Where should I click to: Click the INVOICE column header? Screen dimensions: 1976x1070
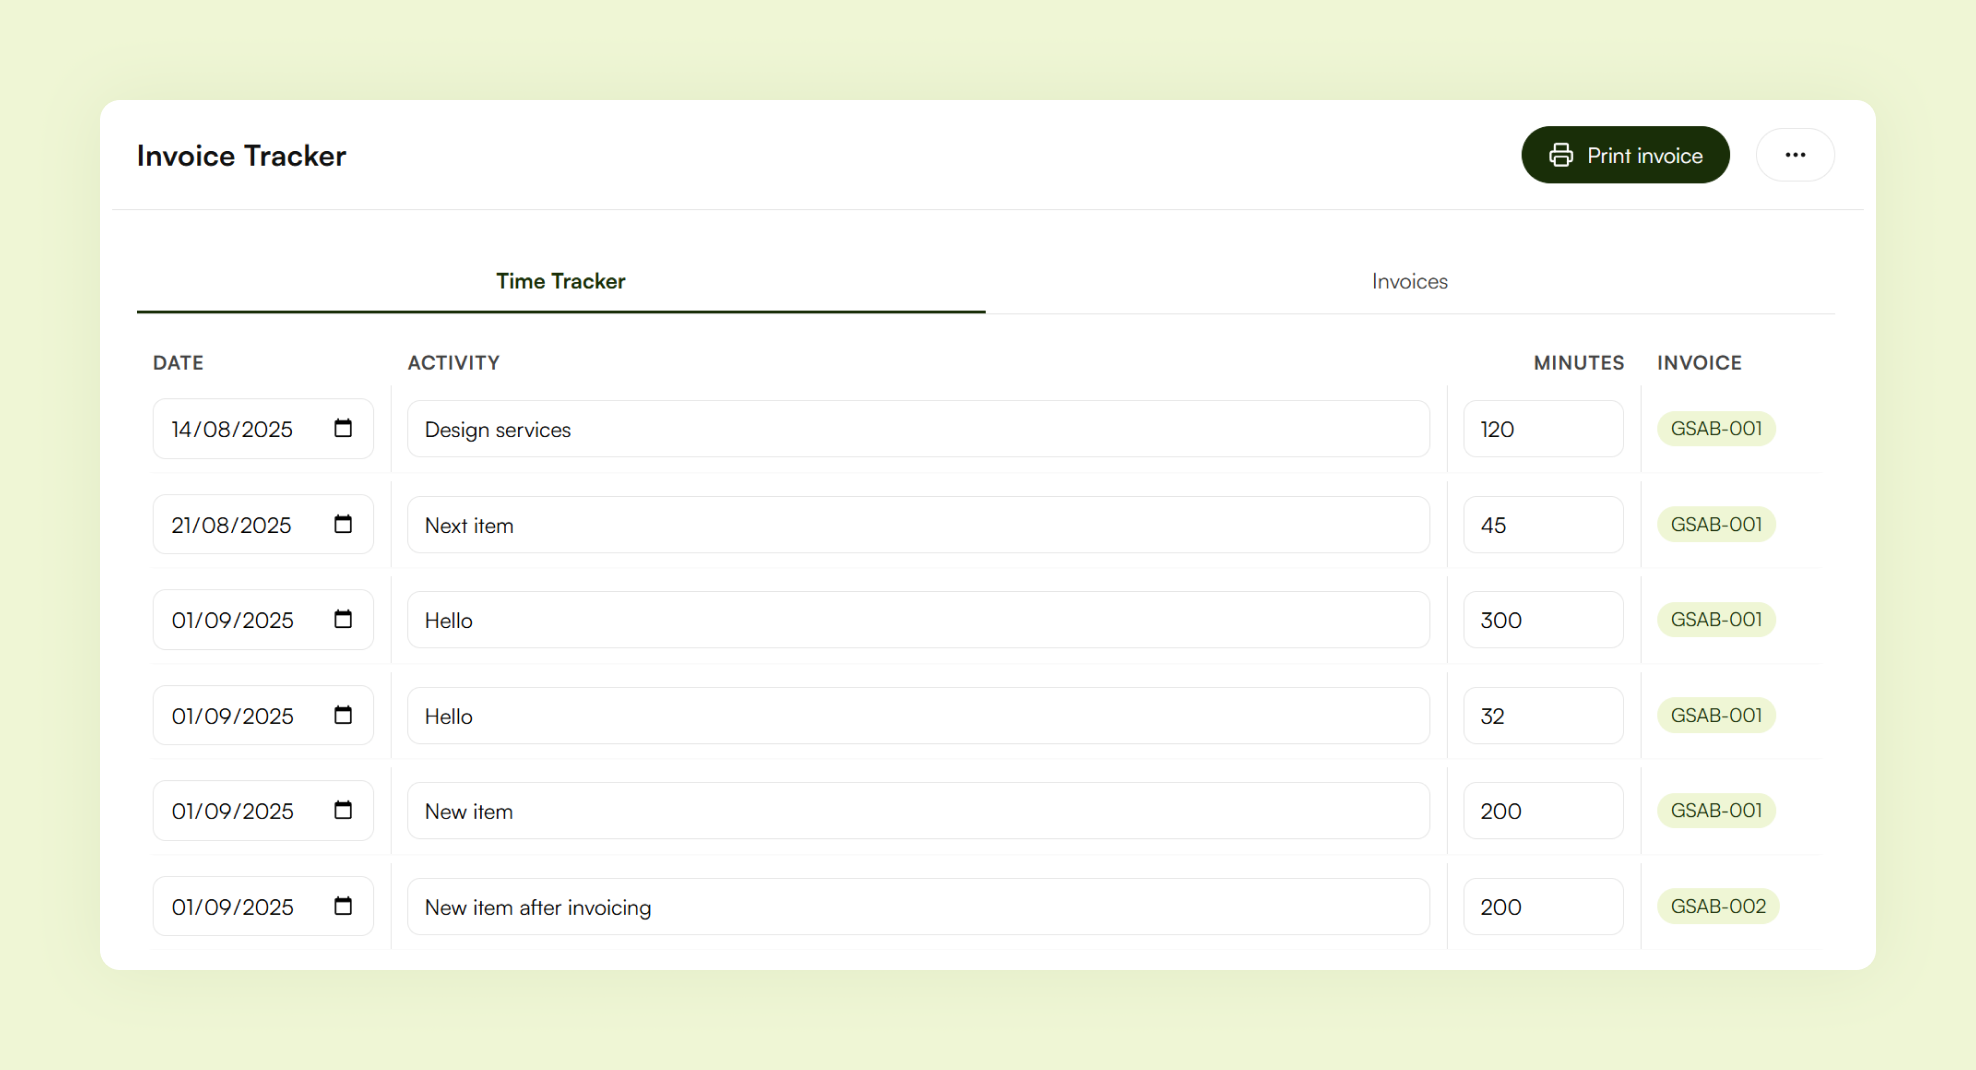(x=1699, y=363)
